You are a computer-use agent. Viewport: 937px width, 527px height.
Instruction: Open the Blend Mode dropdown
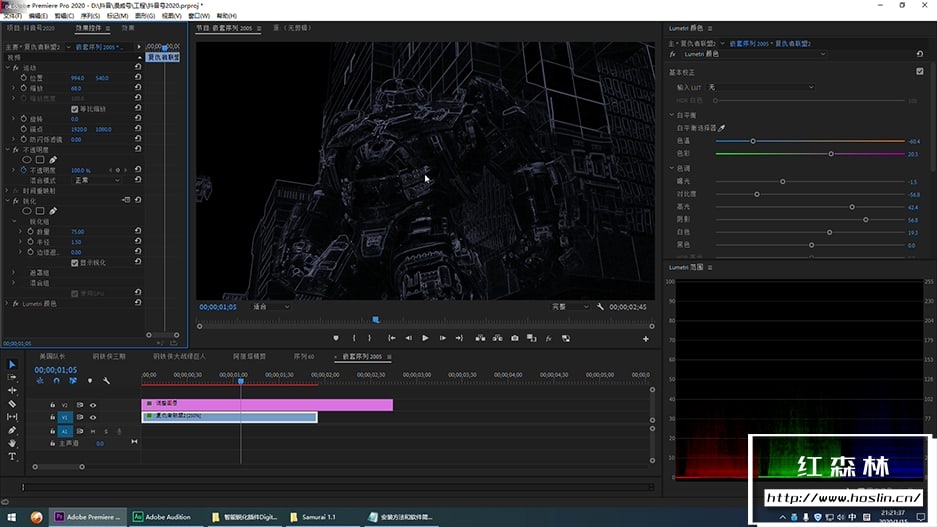pyautogui.click(x=96, y=180)
